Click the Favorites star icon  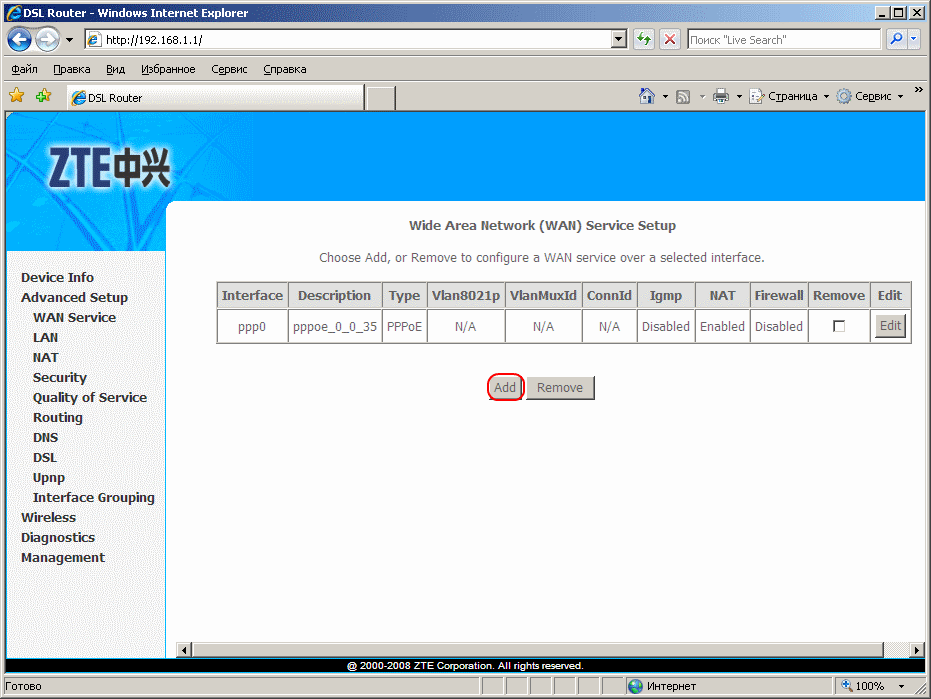[17, 96]
